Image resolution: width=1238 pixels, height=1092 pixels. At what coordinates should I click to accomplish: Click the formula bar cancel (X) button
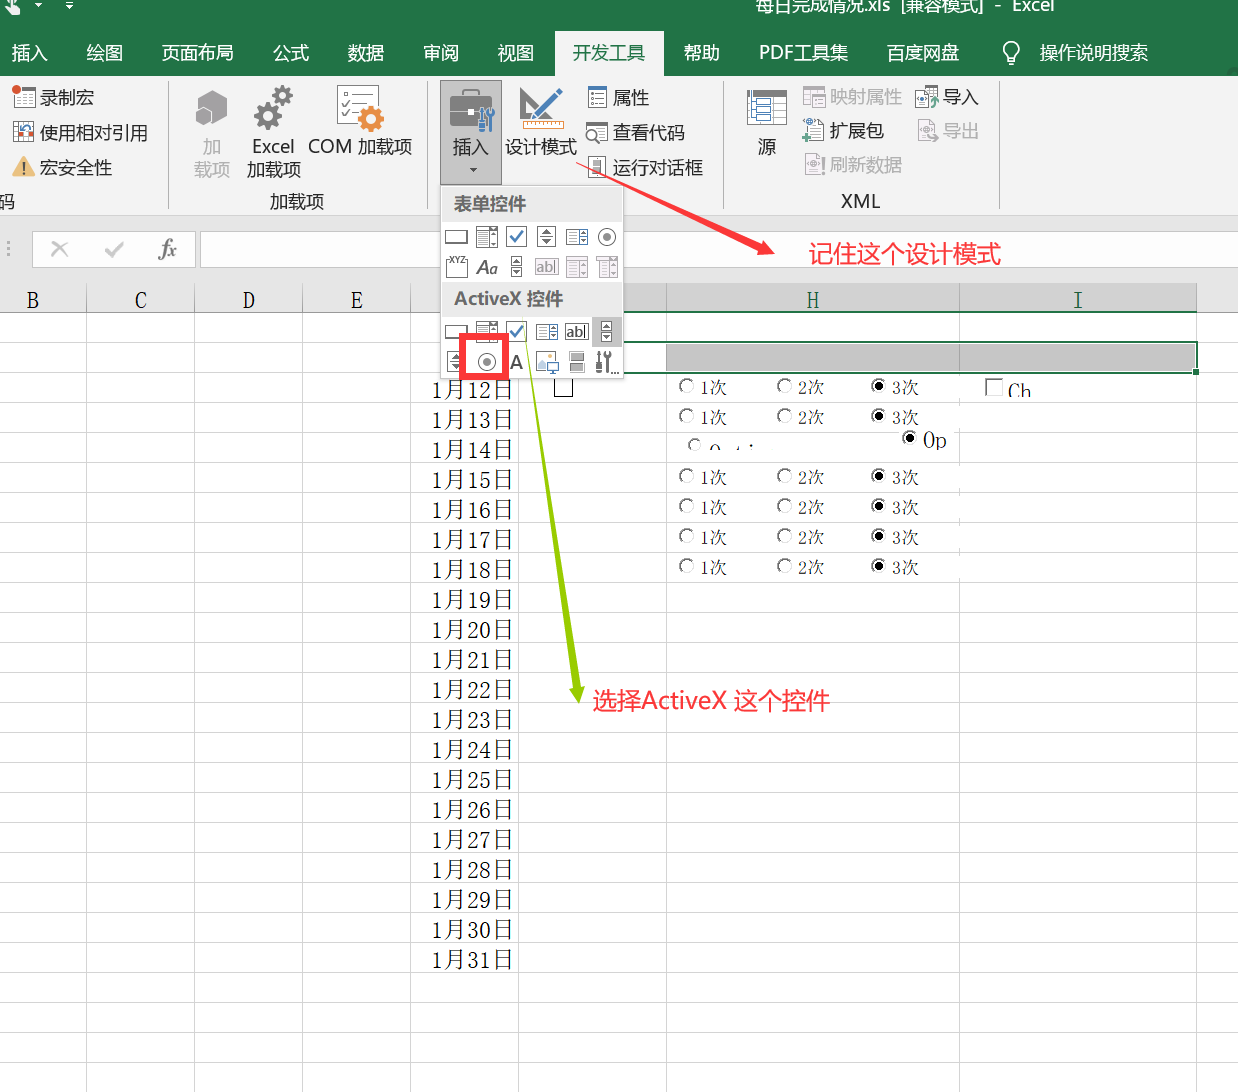click(x=60, y=249)
